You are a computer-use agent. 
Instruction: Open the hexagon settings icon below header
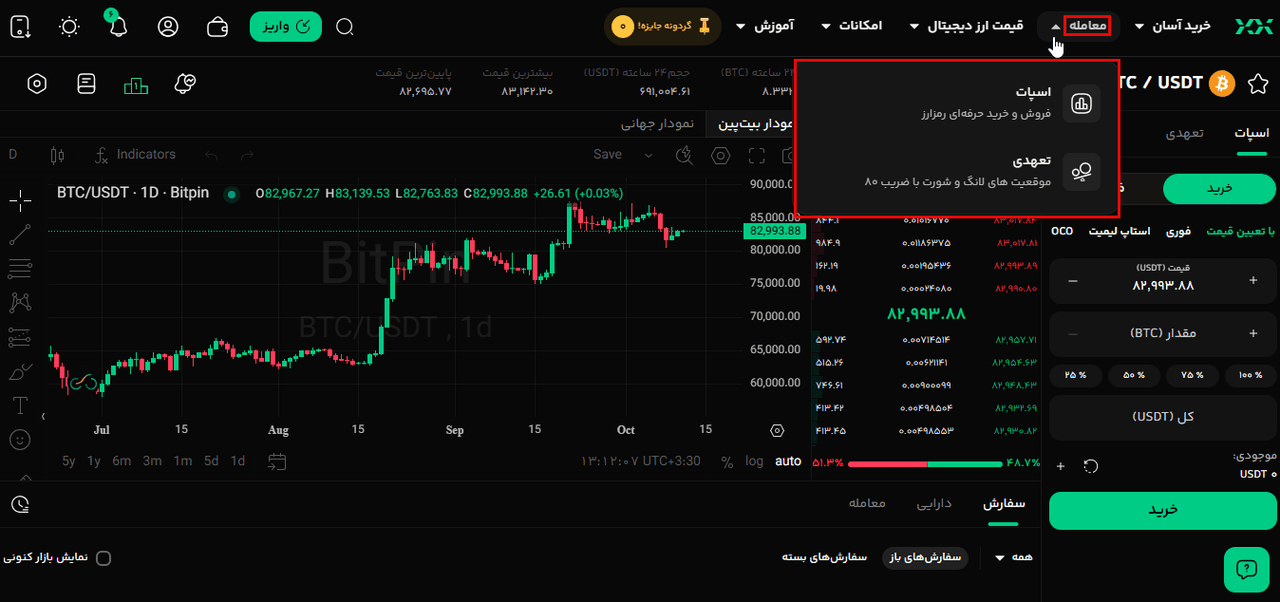click(37, 84)
